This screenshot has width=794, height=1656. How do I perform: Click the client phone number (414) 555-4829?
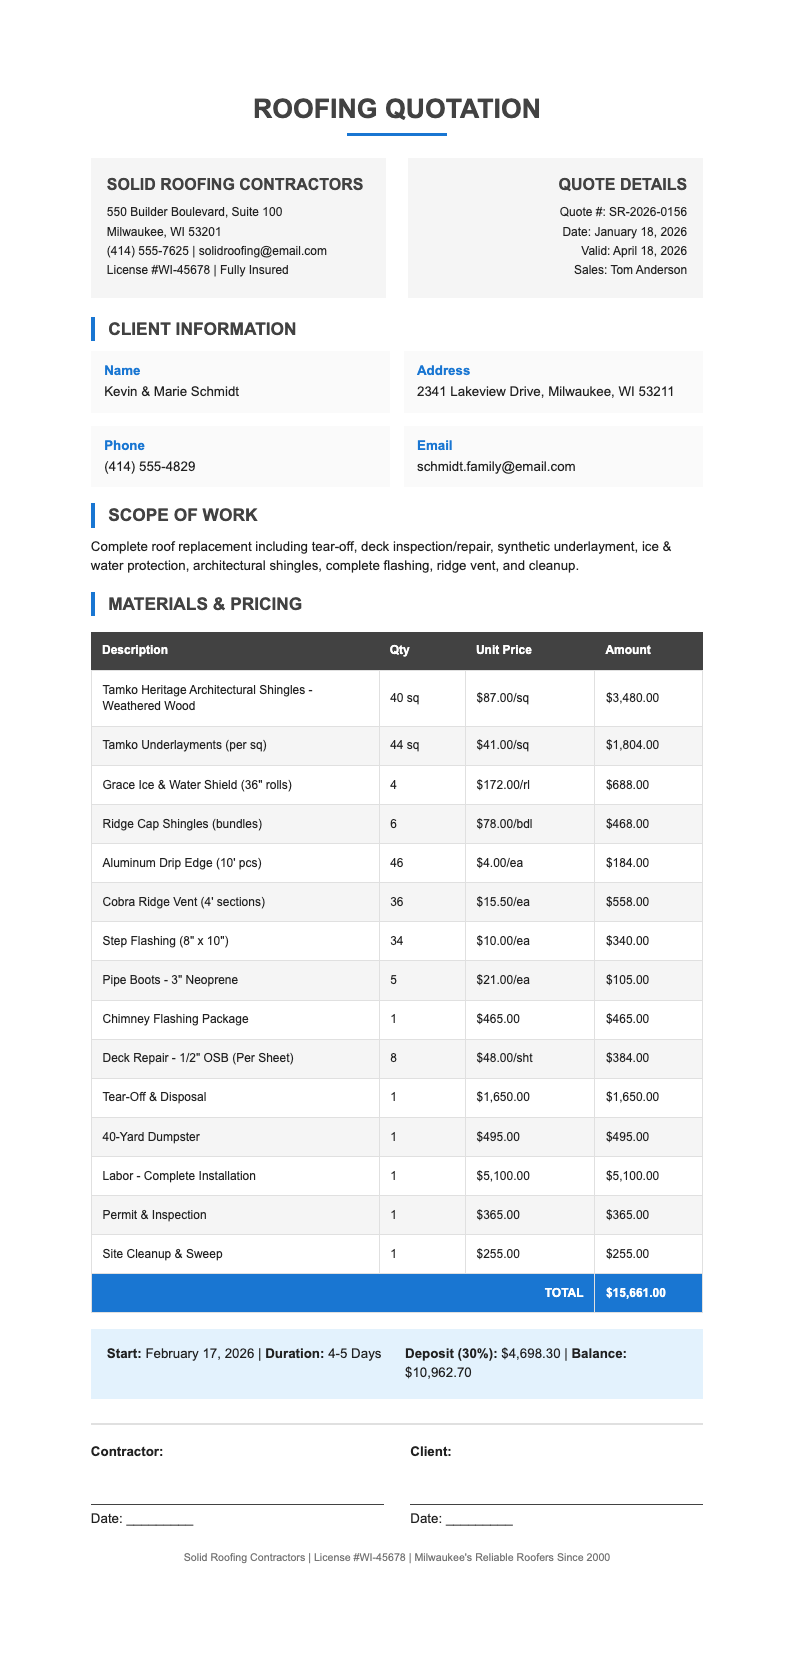pos(149,467)
